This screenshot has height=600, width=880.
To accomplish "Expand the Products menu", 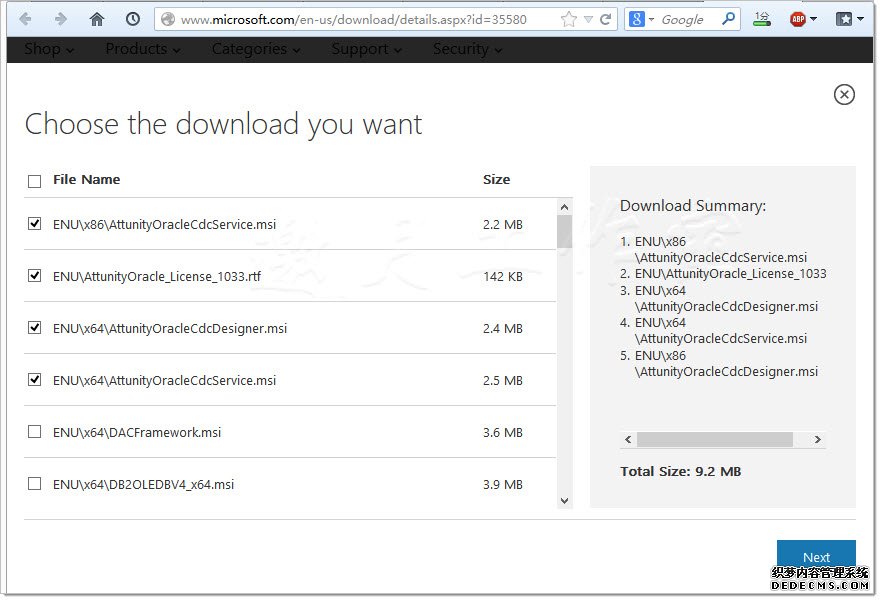I will (143, 49).
